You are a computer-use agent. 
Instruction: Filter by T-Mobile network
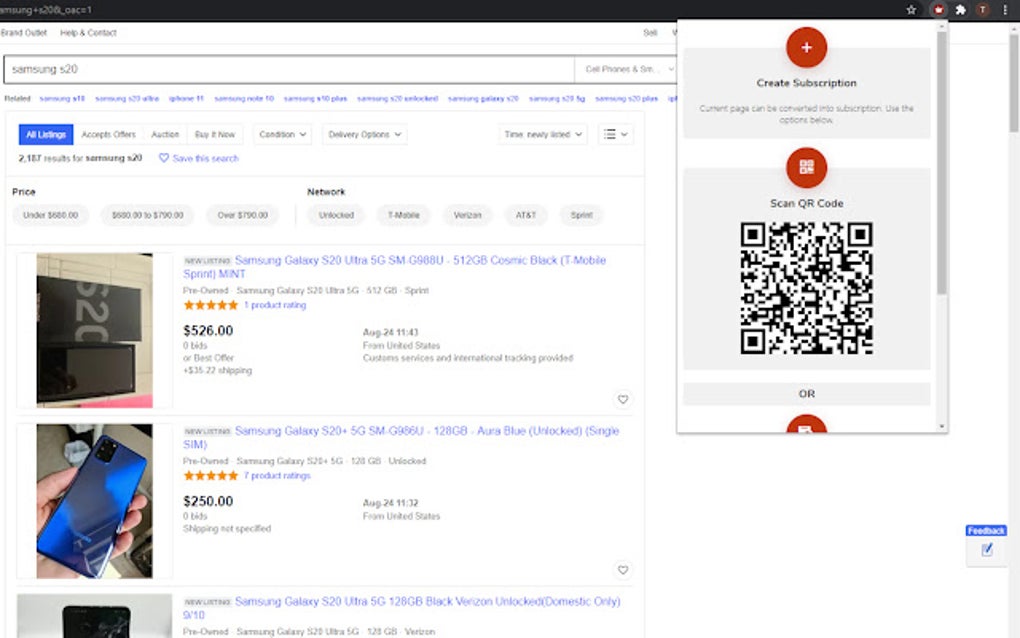404,215
